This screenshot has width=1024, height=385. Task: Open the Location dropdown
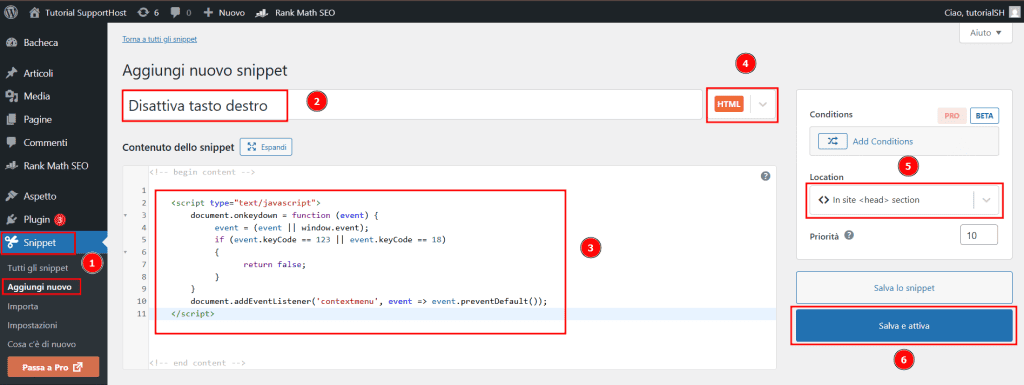point(904,200)
